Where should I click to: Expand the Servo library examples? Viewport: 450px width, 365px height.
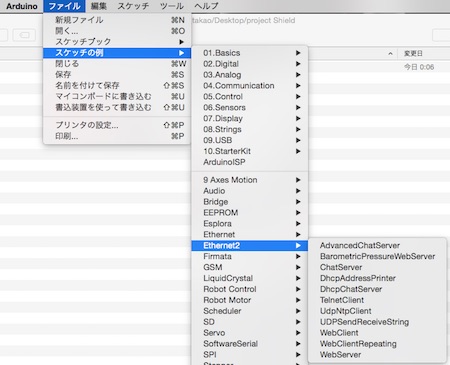[250, 333]
